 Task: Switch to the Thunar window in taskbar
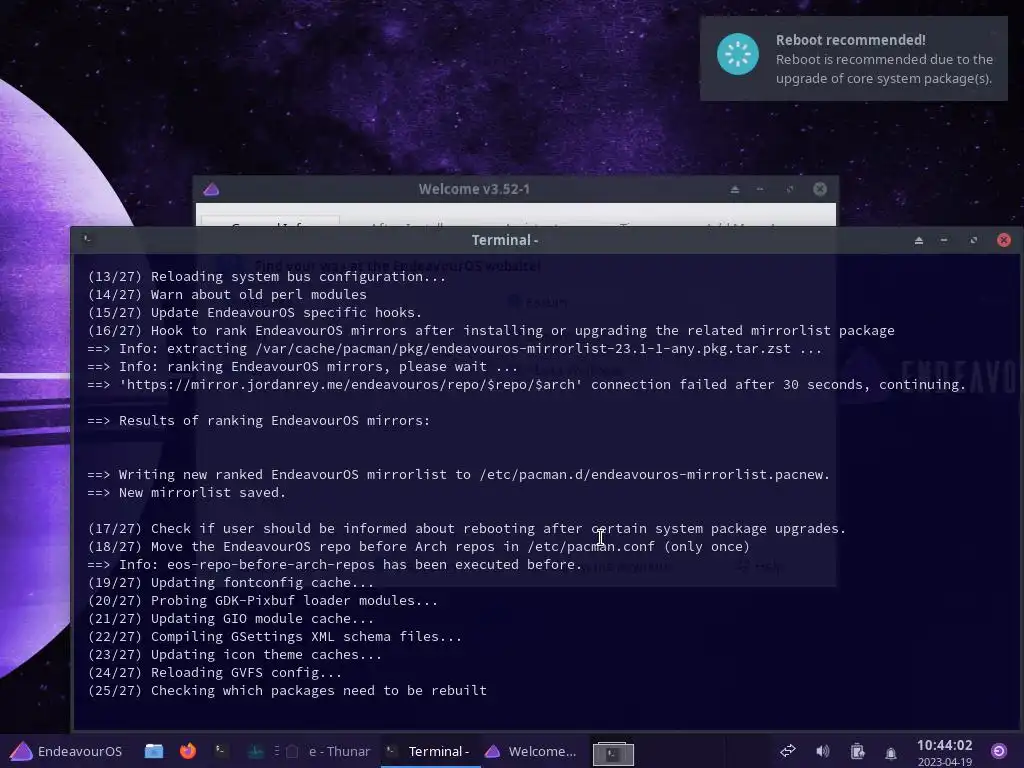pos(328,752)
